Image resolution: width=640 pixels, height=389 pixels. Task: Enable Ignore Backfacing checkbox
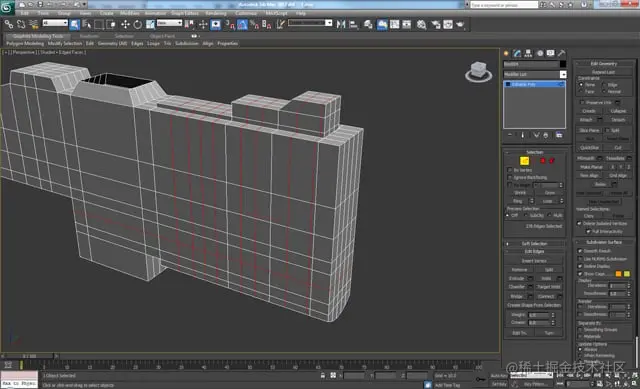(509, 178)
